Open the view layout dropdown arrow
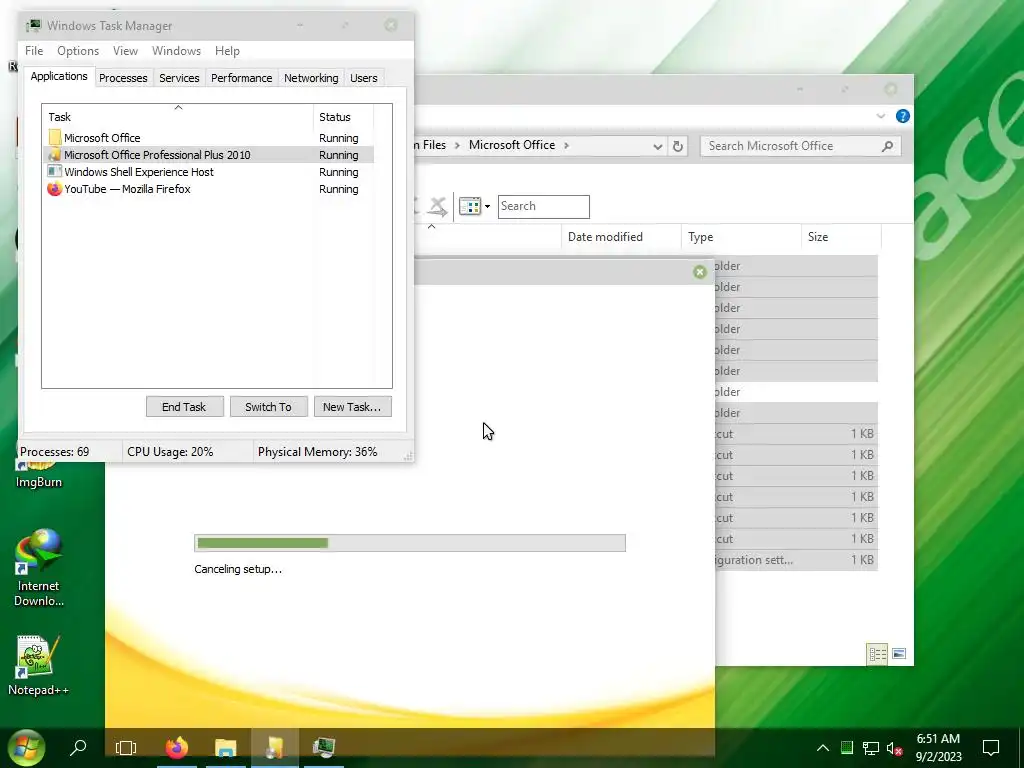This screenshot has height=768, width=1024. coord(487,207)
